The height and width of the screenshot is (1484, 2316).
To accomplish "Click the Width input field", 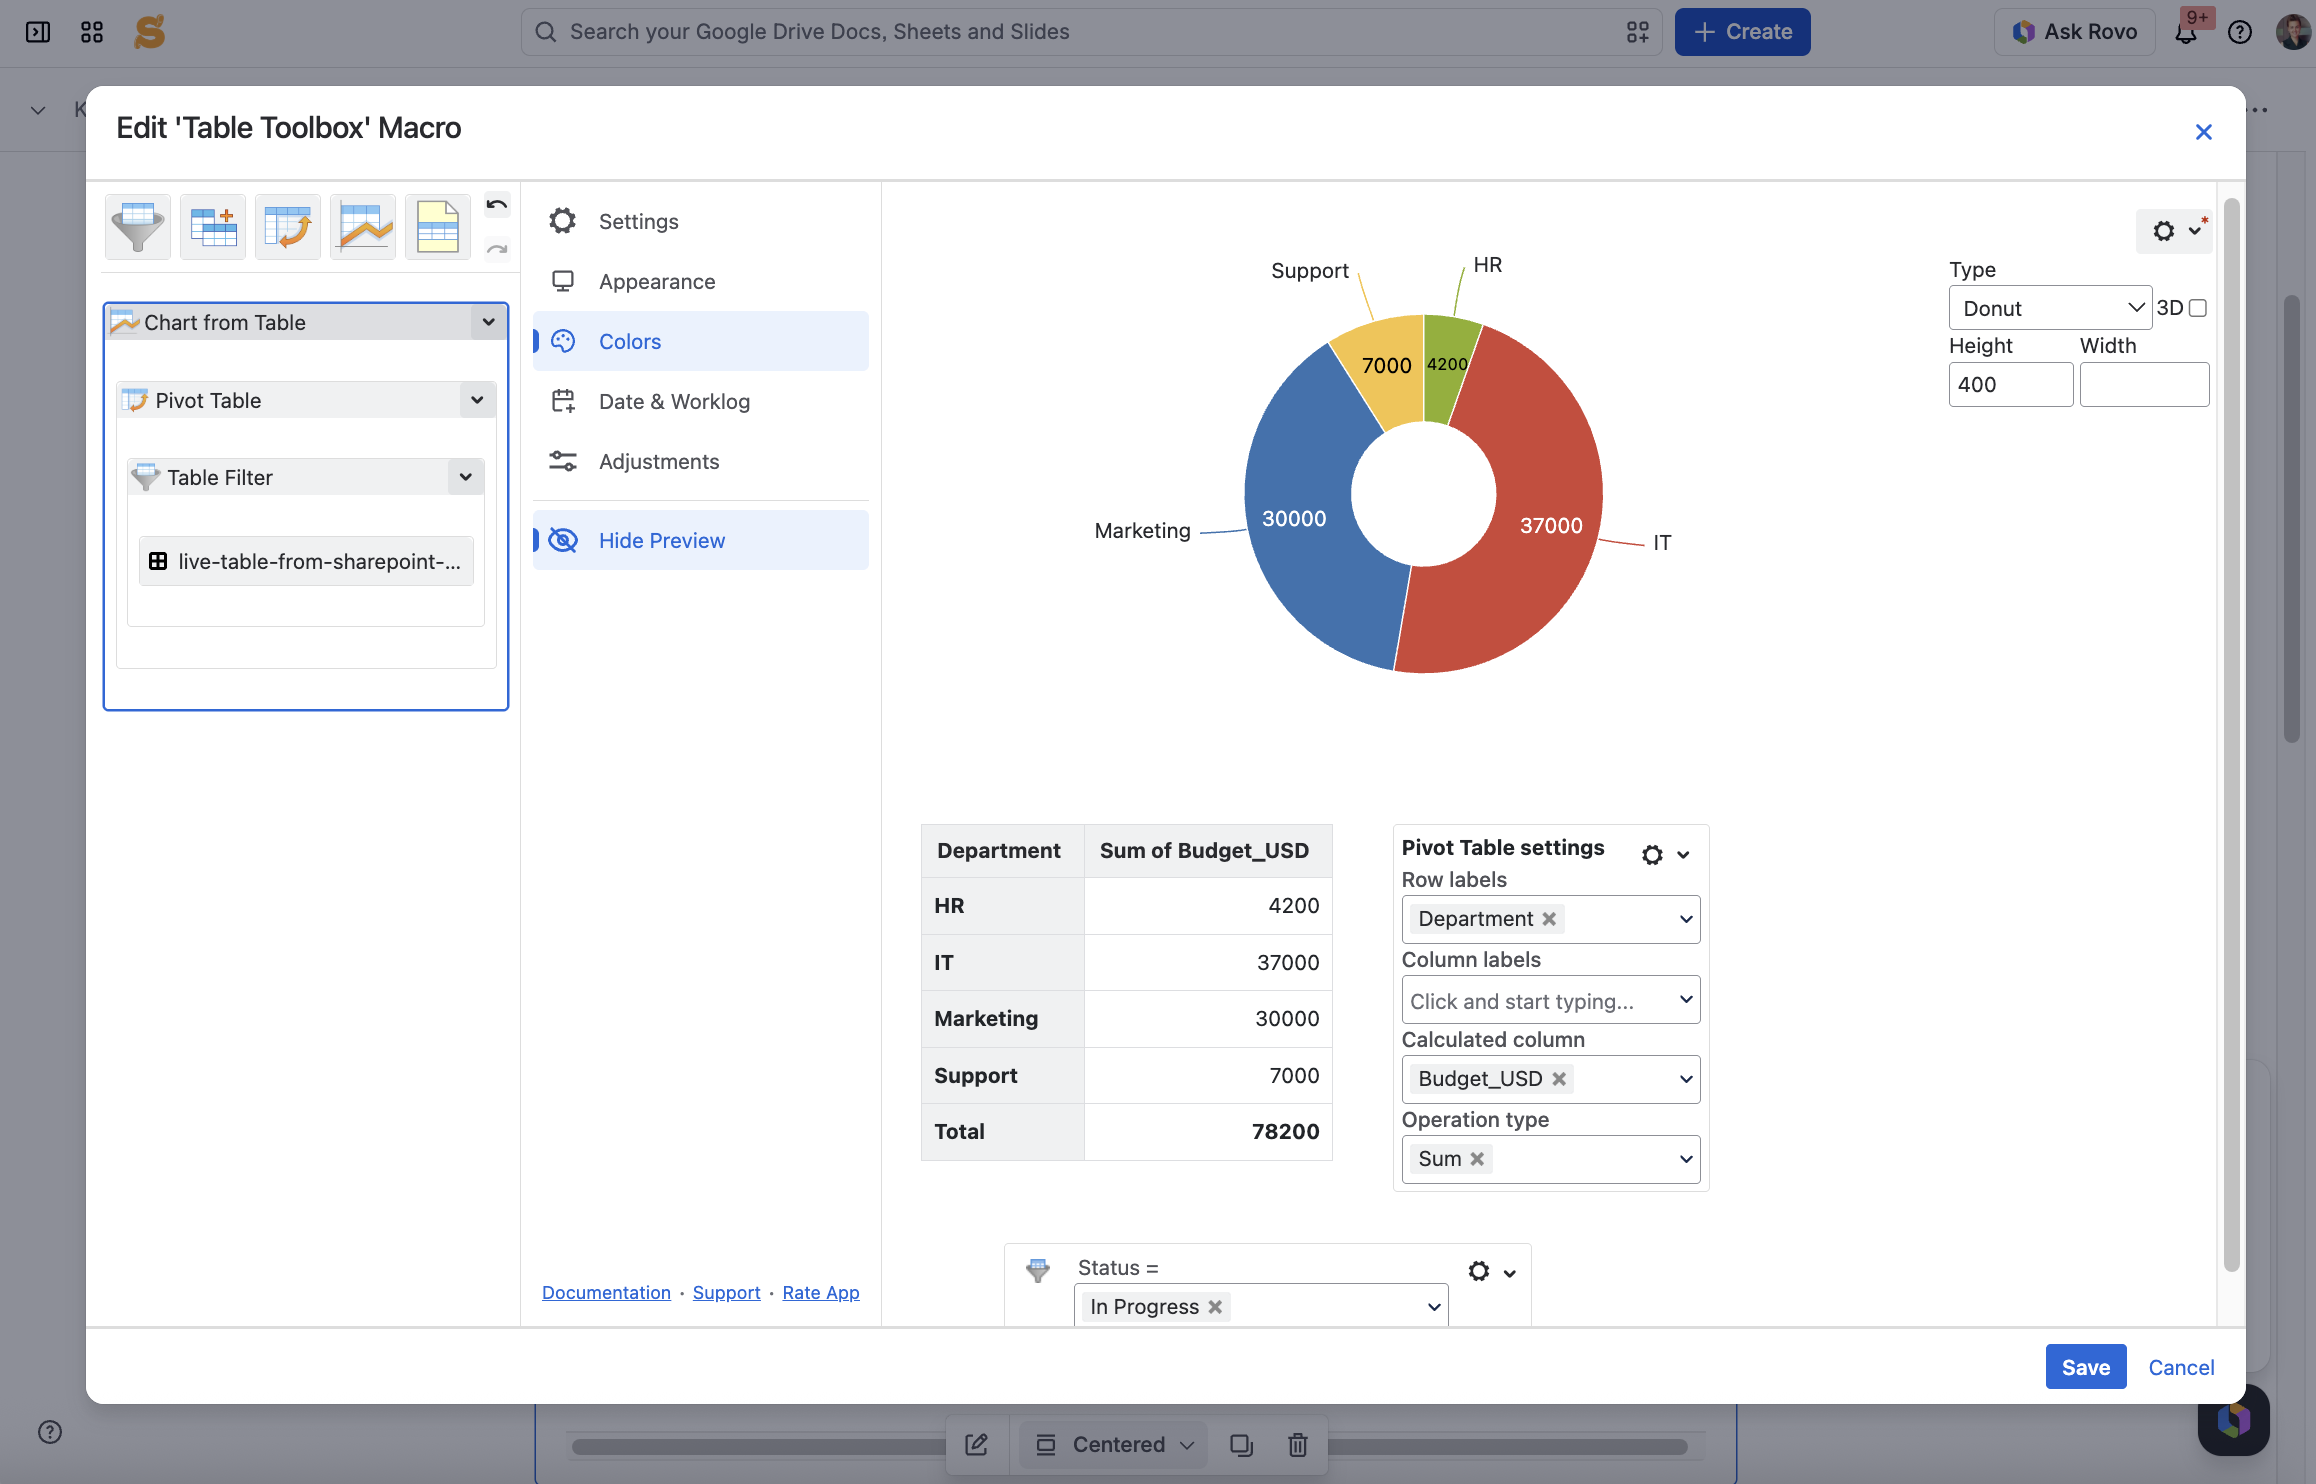I will 2145,385.
